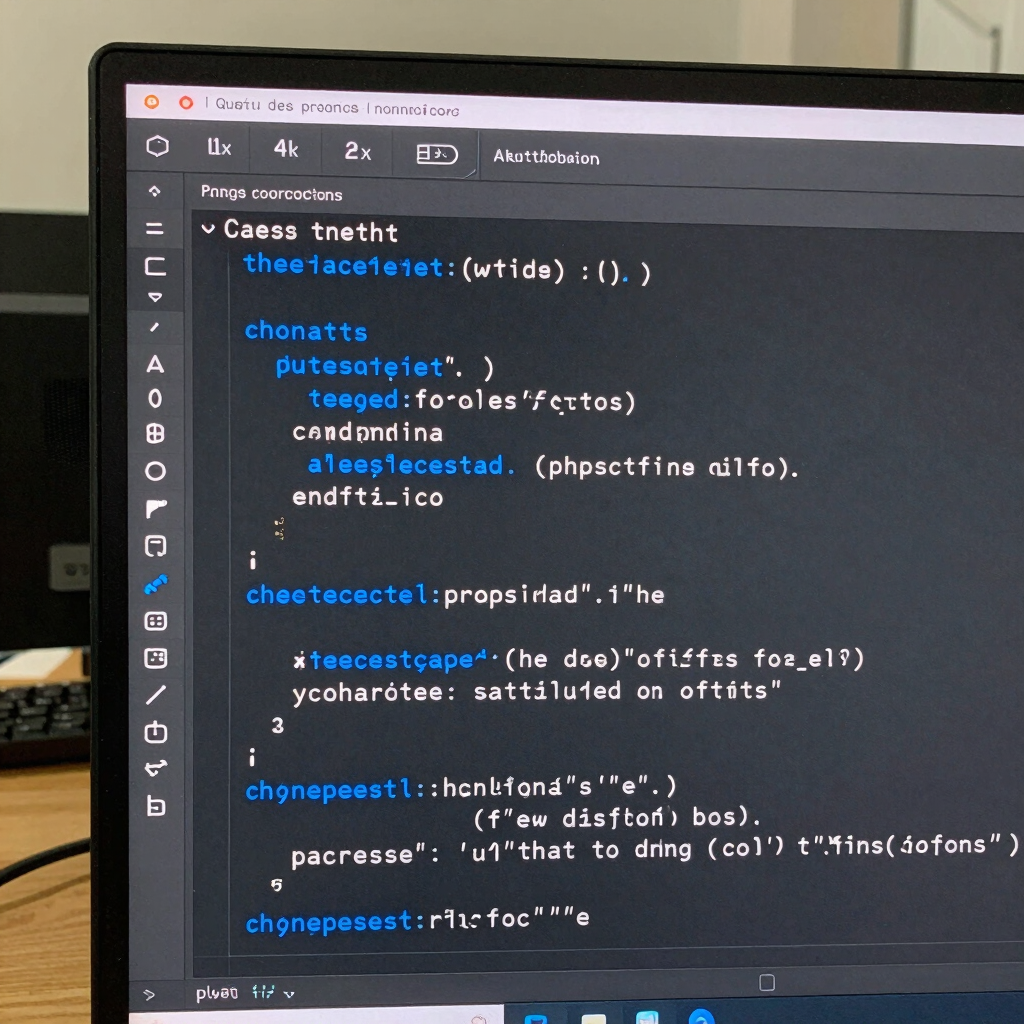Screen dimensions: 1024x1024
Task: Click the short slash icon in the sidebar
Action: coord(155,327)
